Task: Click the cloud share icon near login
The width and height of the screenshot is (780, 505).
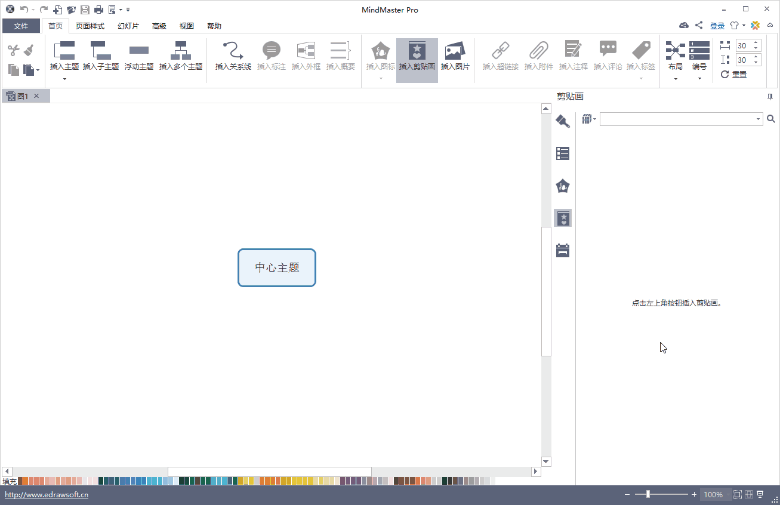Action: pos(684,25)
